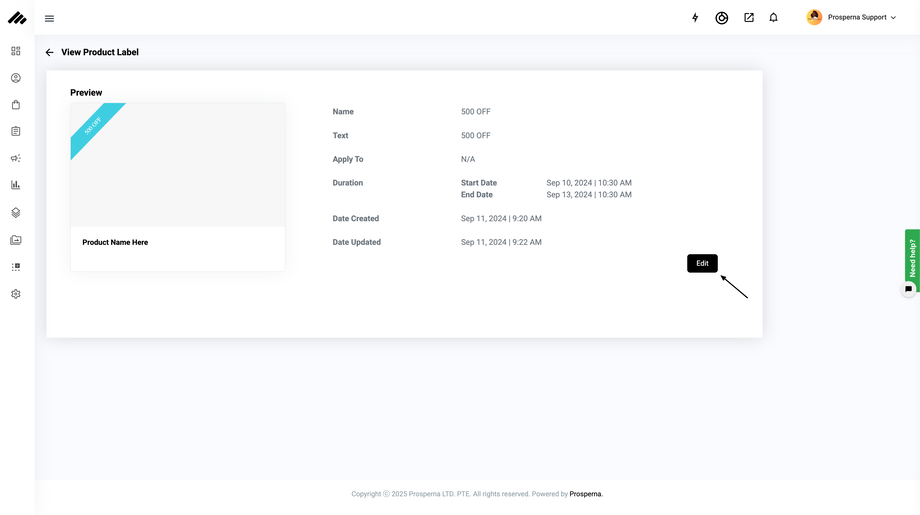Click the Start Date label

coord(479,183)
